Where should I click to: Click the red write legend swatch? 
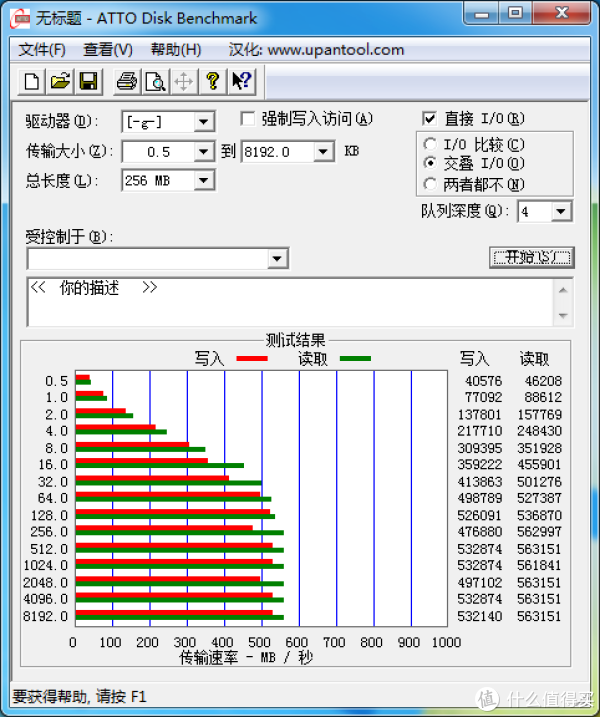click(252, 358)
